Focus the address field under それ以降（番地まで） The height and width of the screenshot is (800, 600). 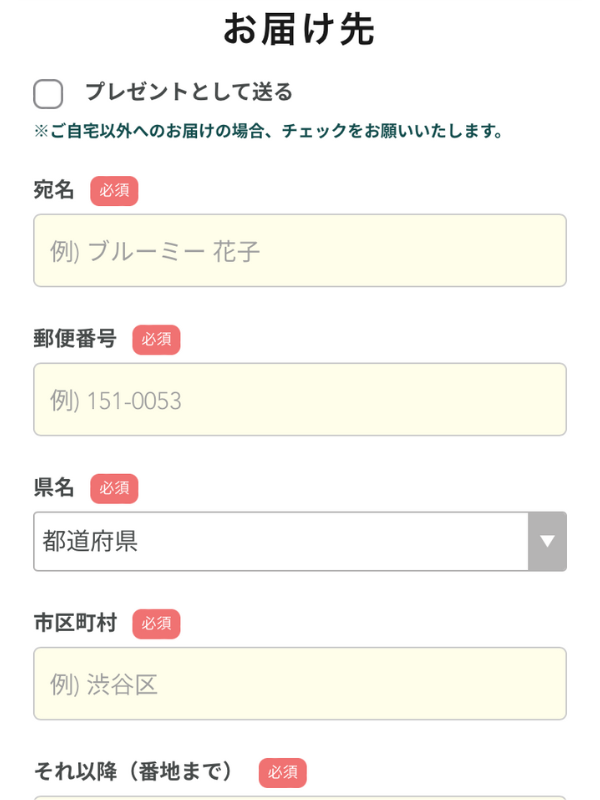coord(300,798)
